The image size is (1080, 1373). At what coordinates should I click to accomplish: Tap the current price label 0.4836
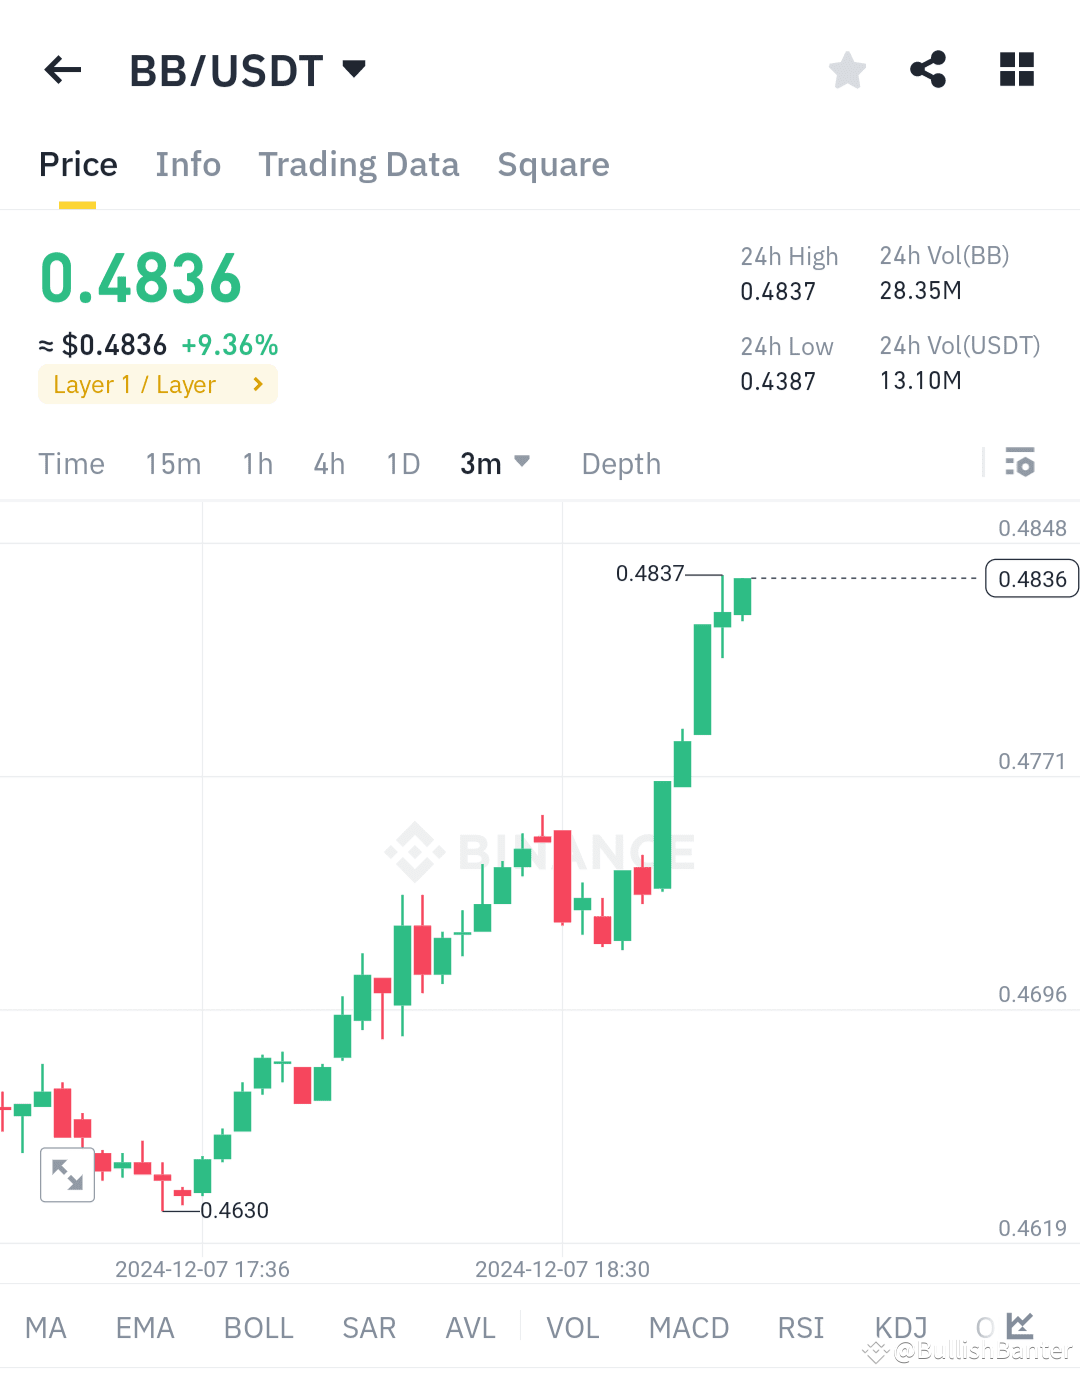point(1031,578)
